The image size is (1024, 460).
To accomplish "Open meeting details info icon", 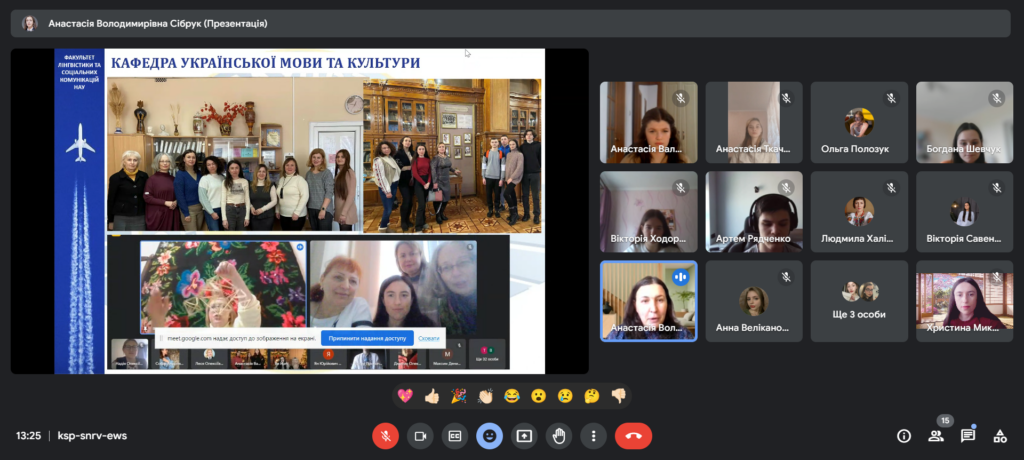I will (904, 436).
